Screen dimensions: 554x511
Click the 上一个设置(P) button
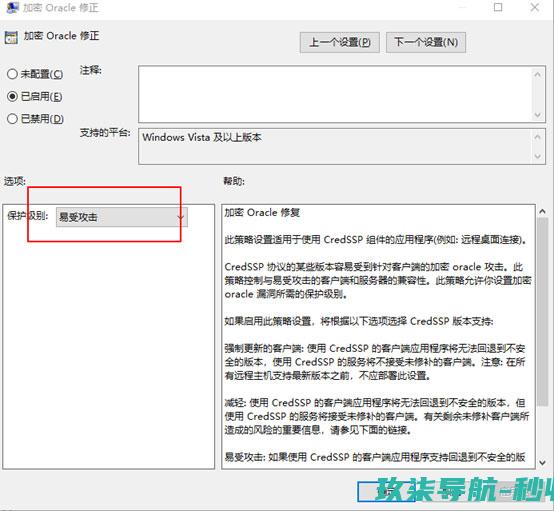(x=340, y=43)
